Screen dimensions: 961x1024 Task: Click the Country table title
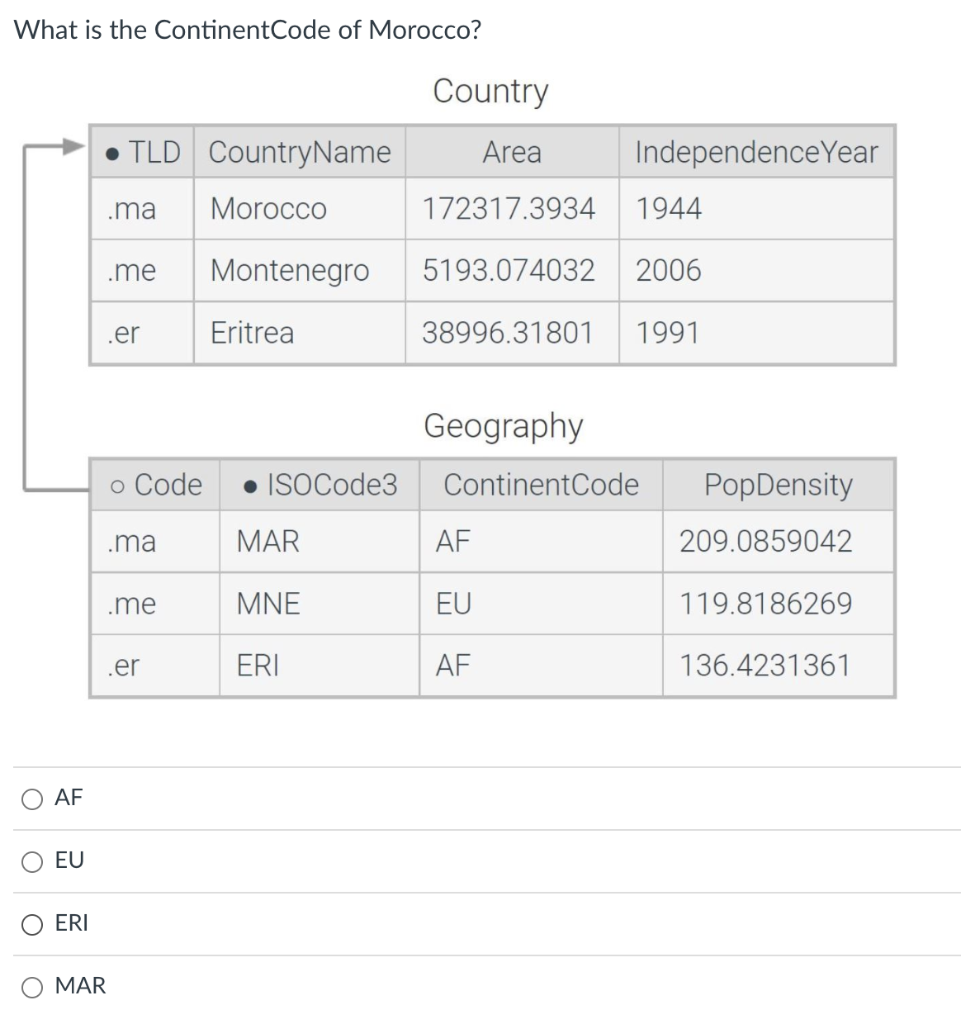tap(491, 91)
